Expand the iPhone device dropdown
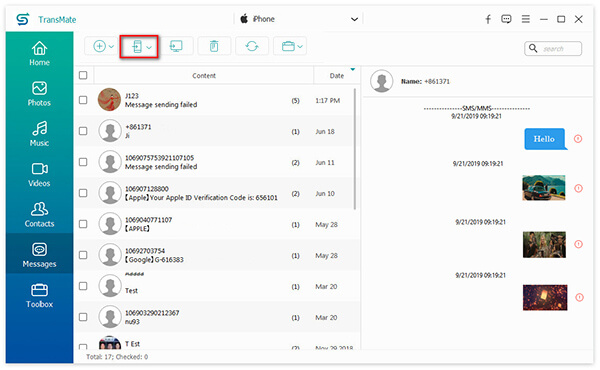Viewport: 600px width, 370px height. click(355, 19)
